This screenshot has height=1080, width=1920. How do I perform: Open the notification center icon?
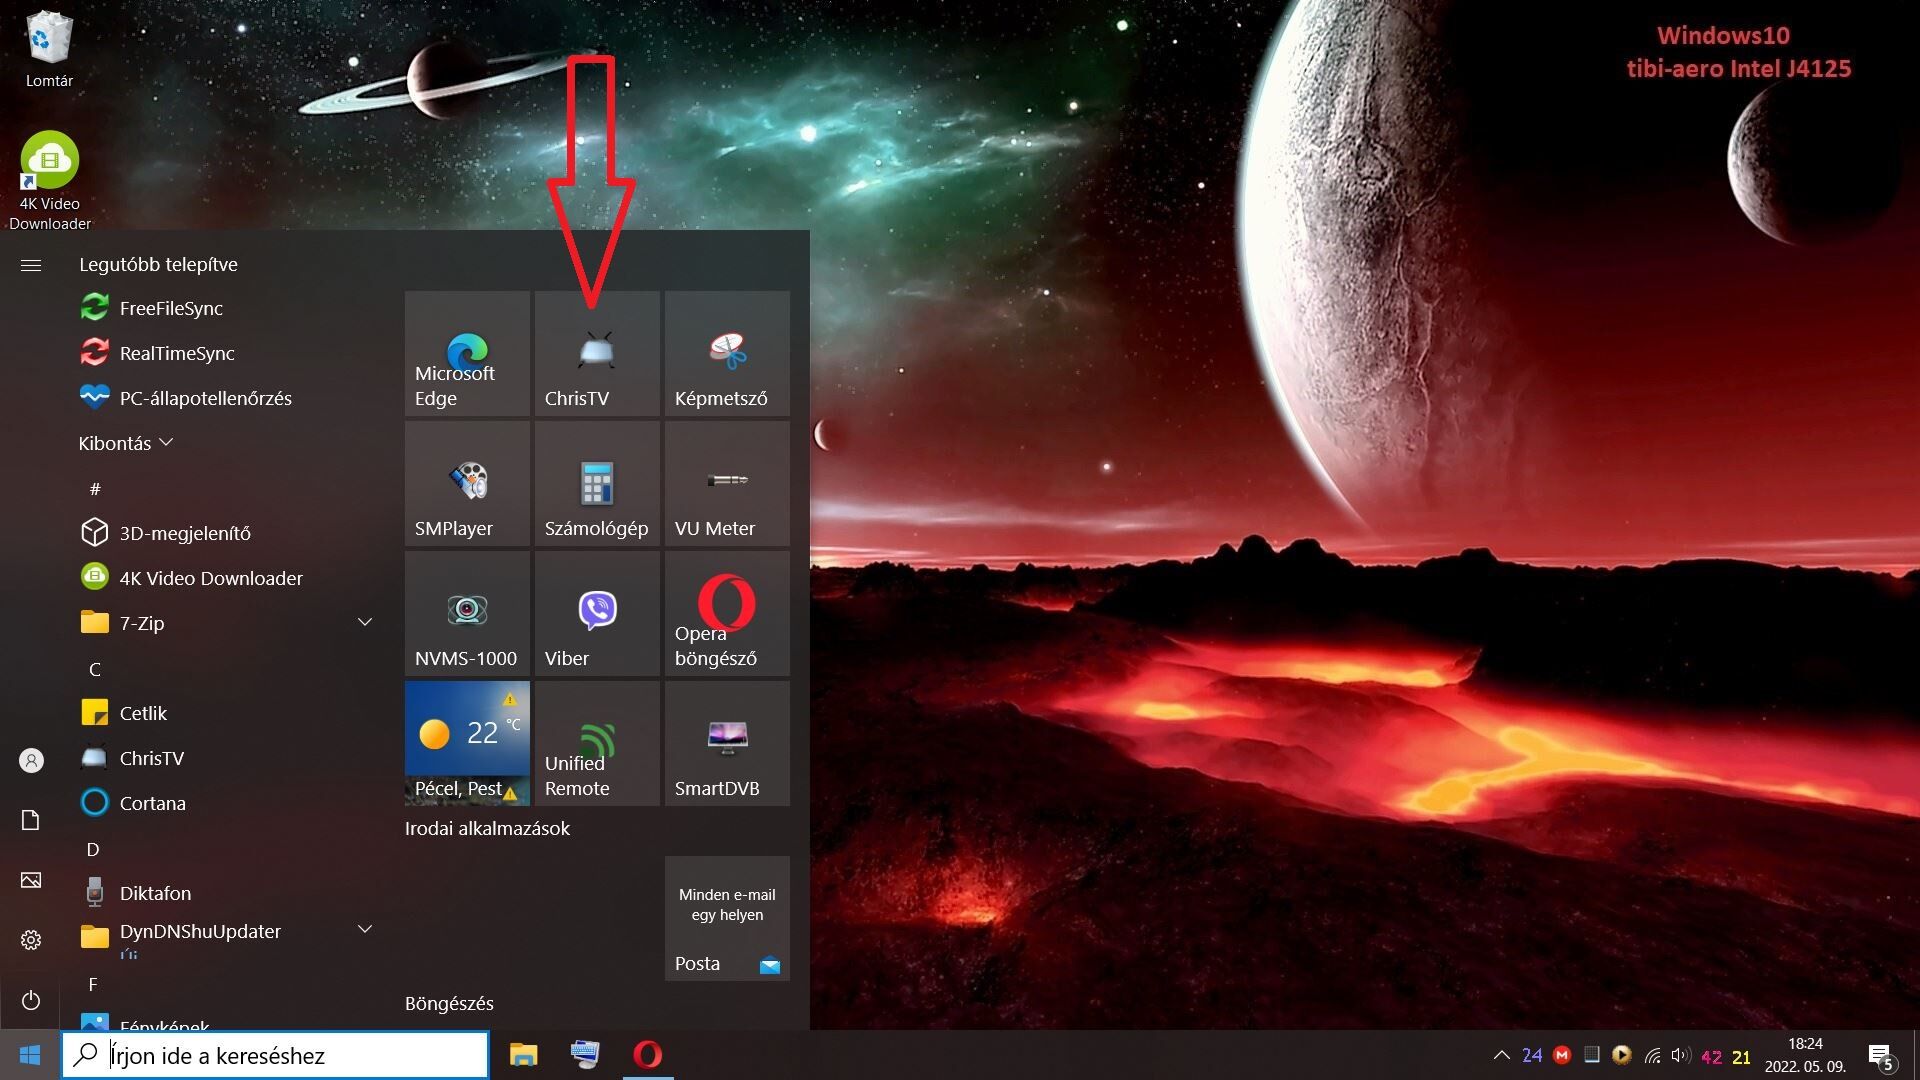[x=1881, y=1056]
